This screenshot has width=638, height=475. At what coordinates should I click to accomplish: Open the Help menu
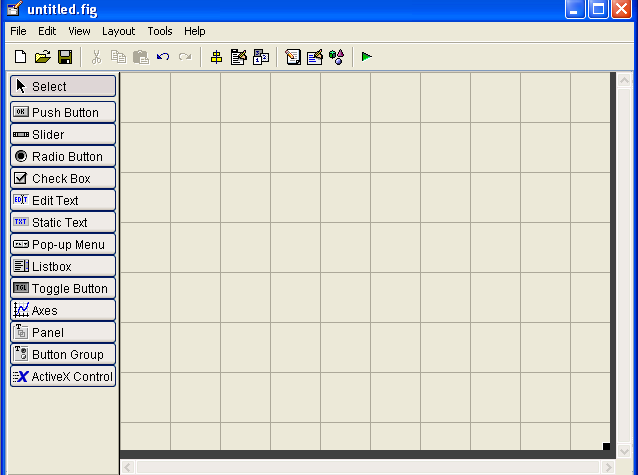coord(194,31)
